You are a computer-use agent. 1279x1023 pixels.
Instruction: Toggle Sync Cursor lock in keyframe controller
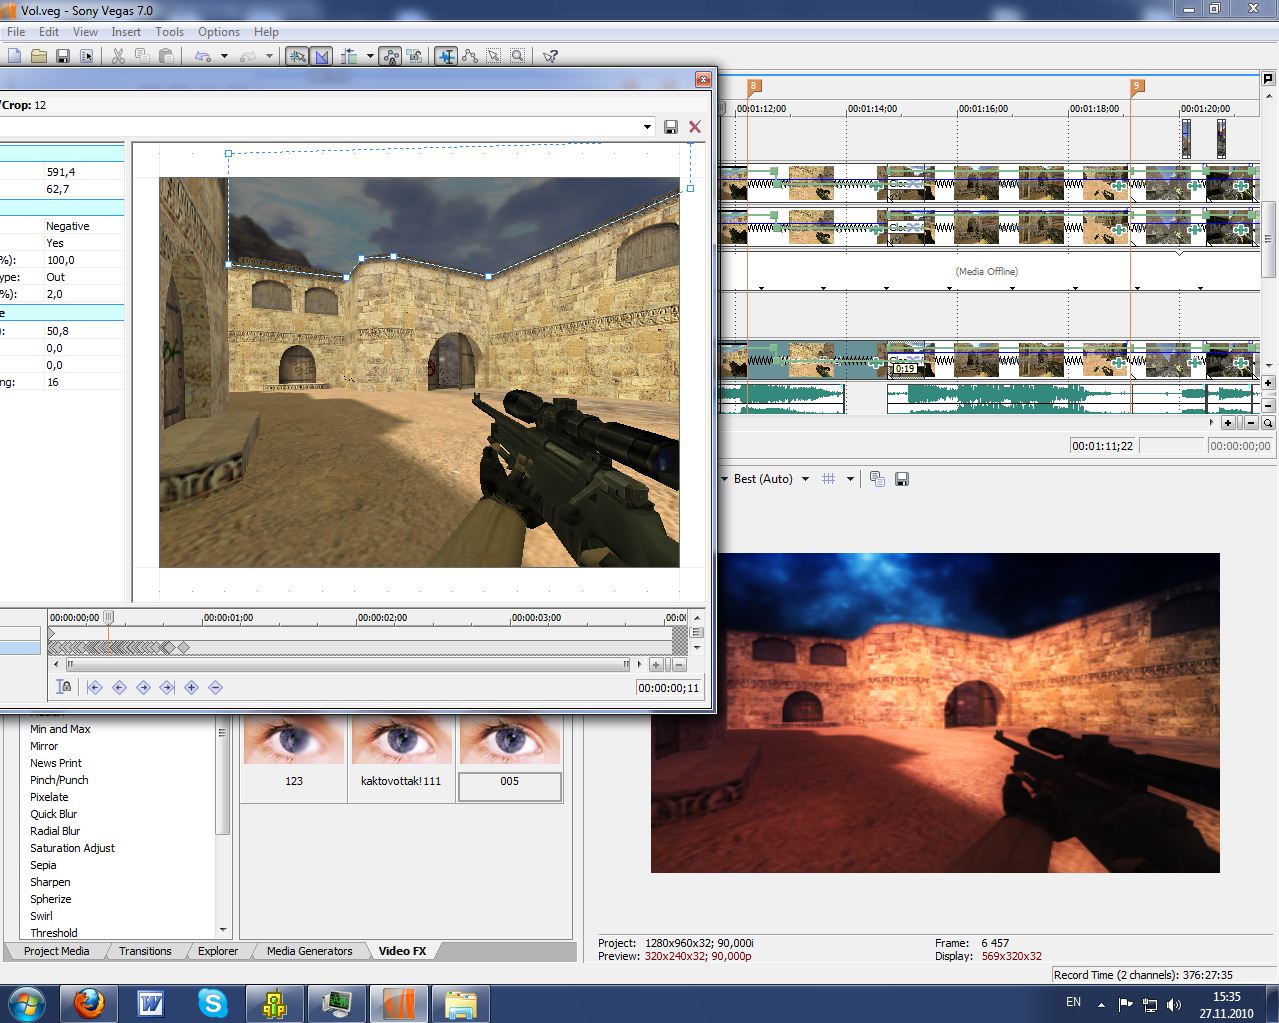[x=64, y=687]
